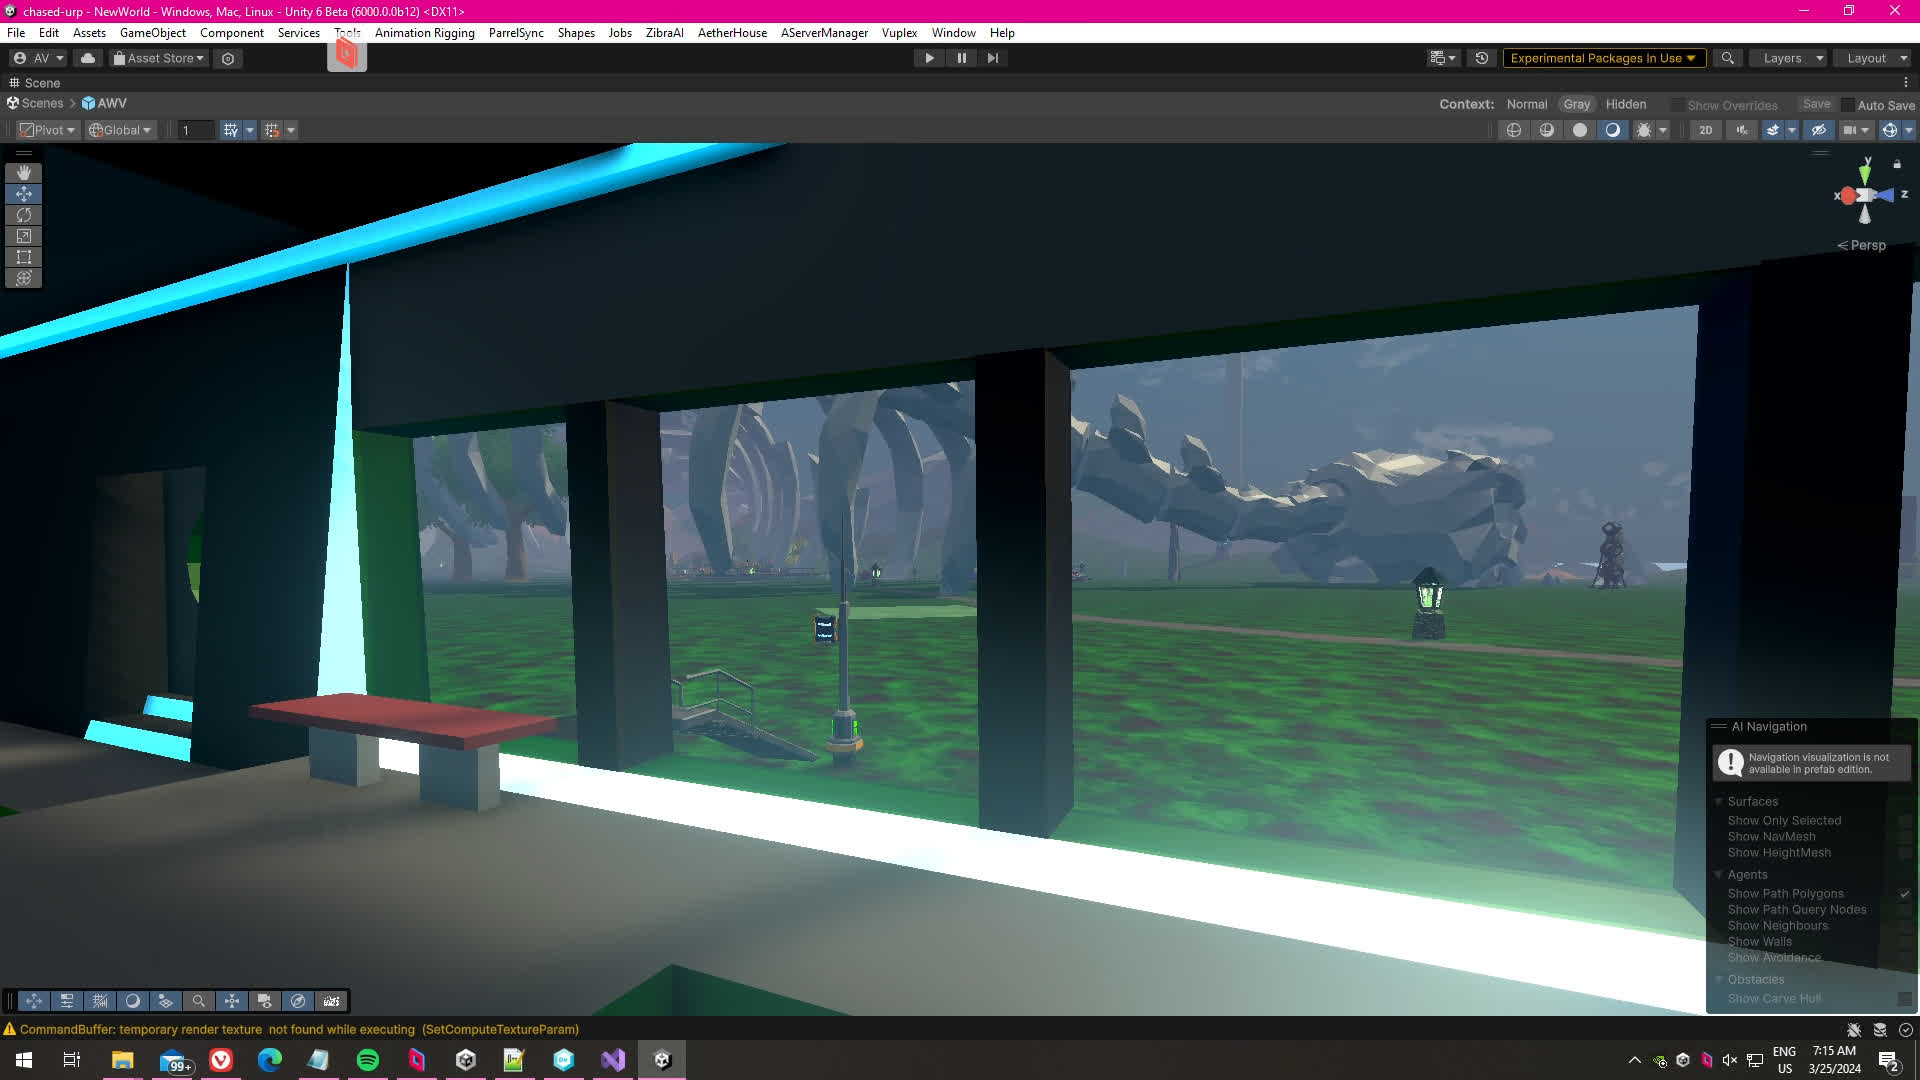This screenshot has height=1080, width=1920.
Task: Click Experimental Packages In Use button
Action: pyautogui.click(x=1603, y=58)
